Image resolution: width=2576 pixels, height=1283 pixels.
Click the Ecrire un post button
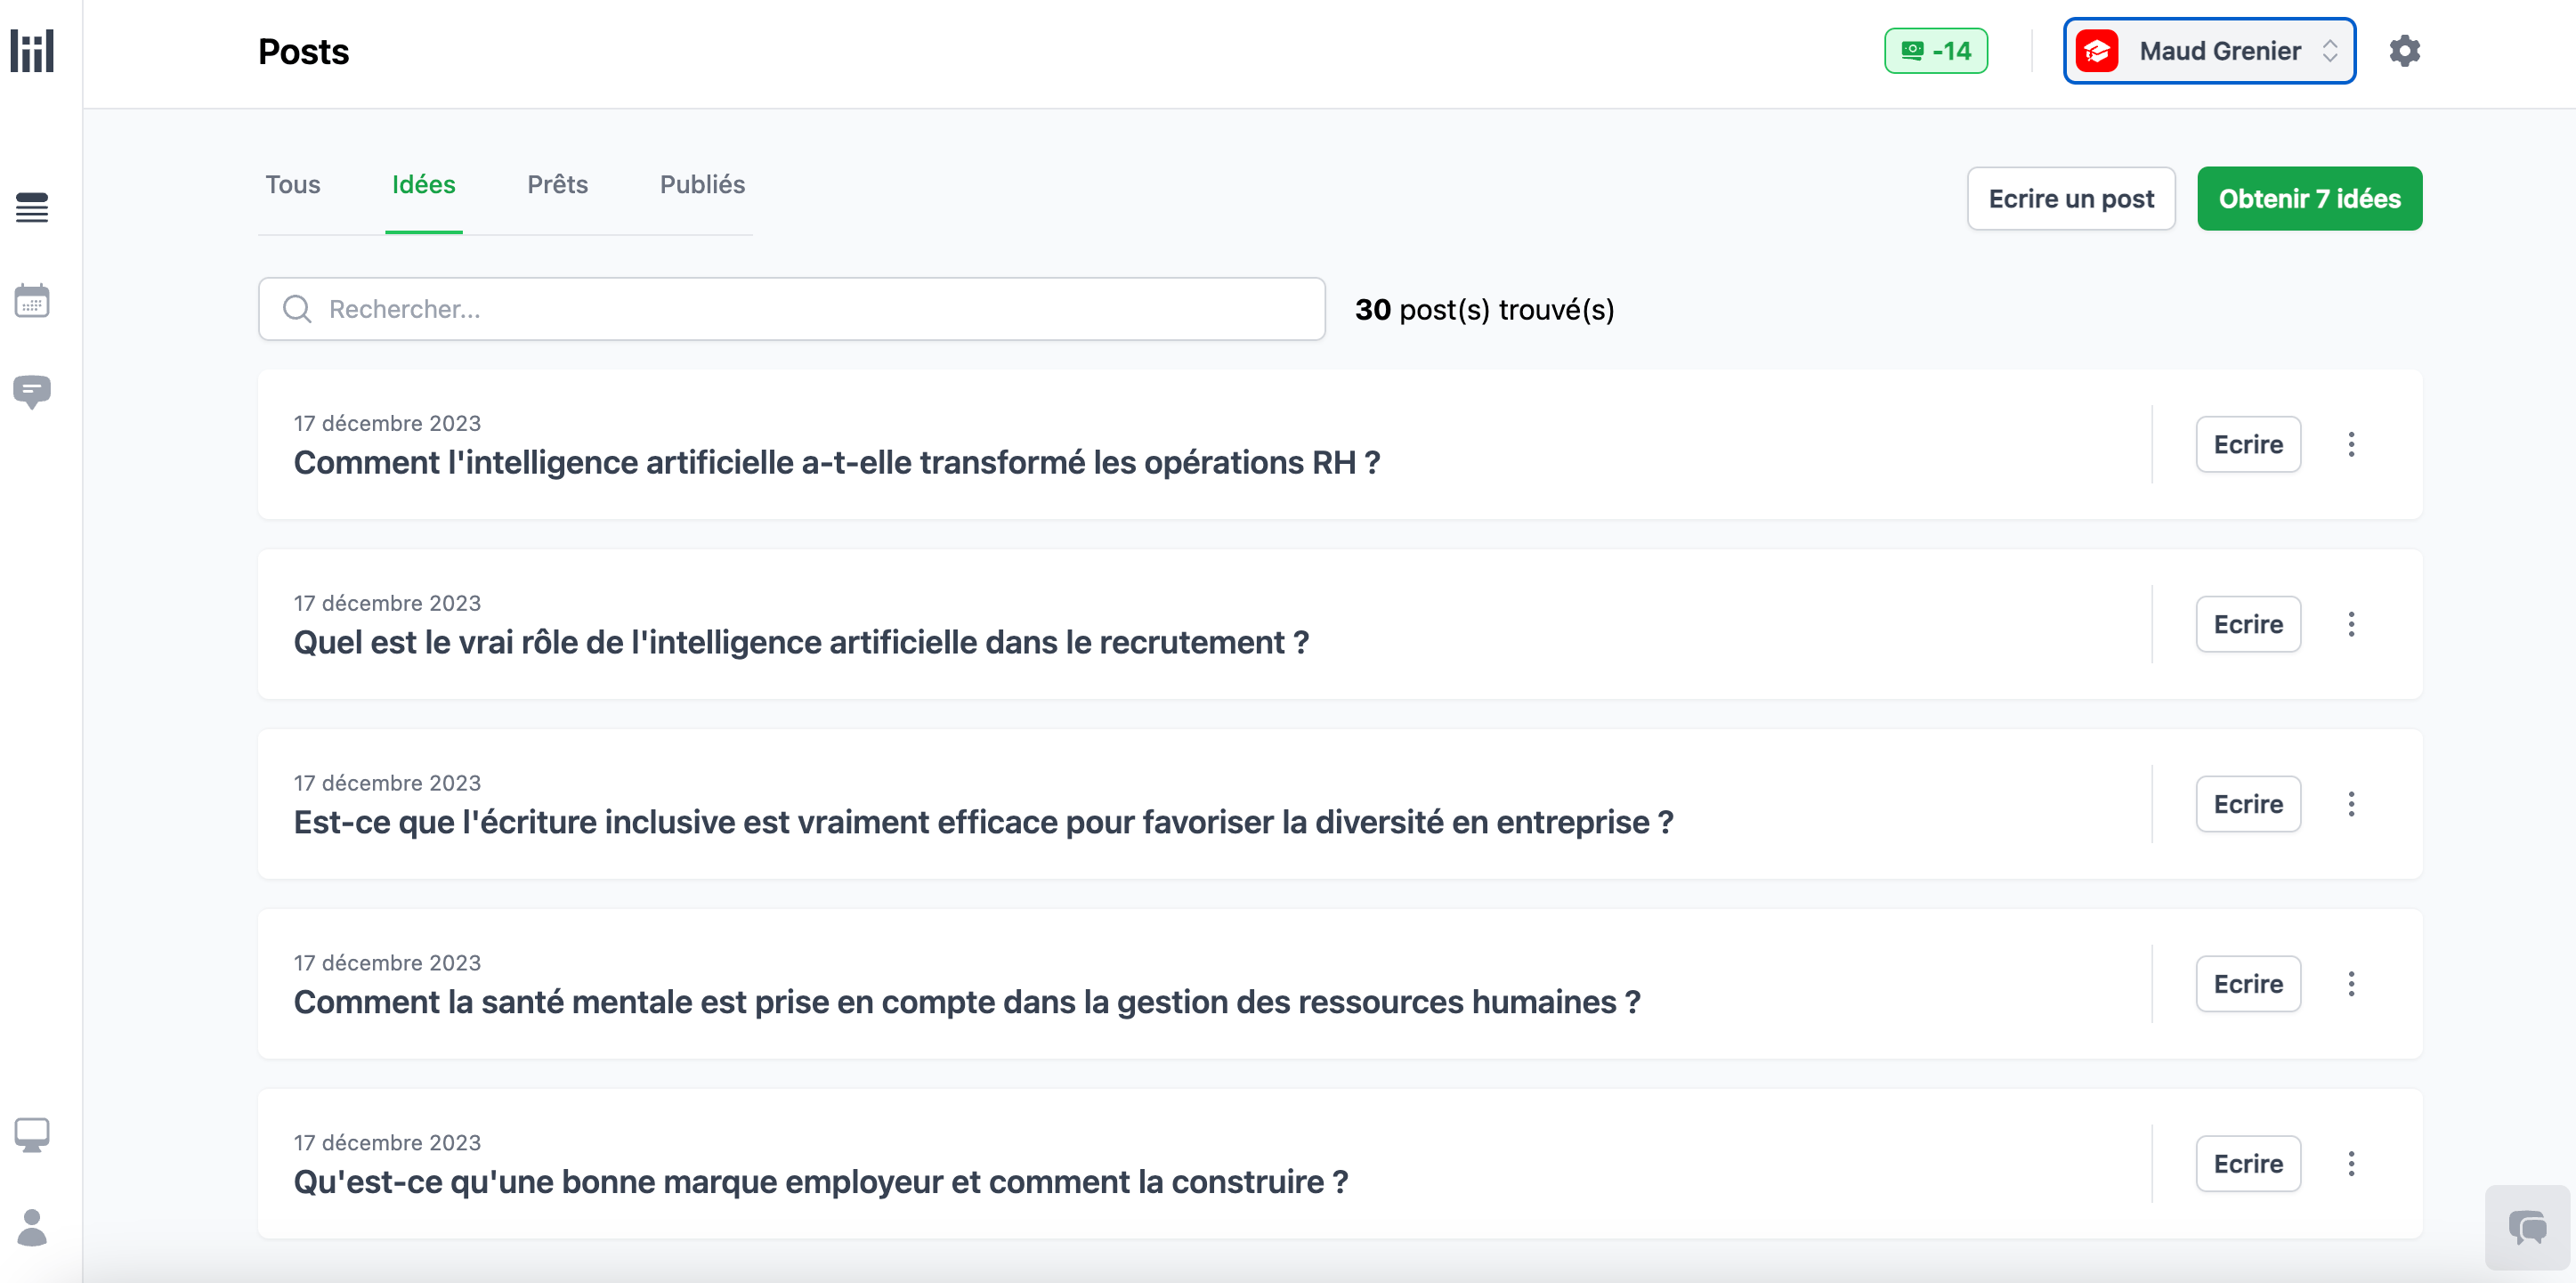[x=2071, y=199]
